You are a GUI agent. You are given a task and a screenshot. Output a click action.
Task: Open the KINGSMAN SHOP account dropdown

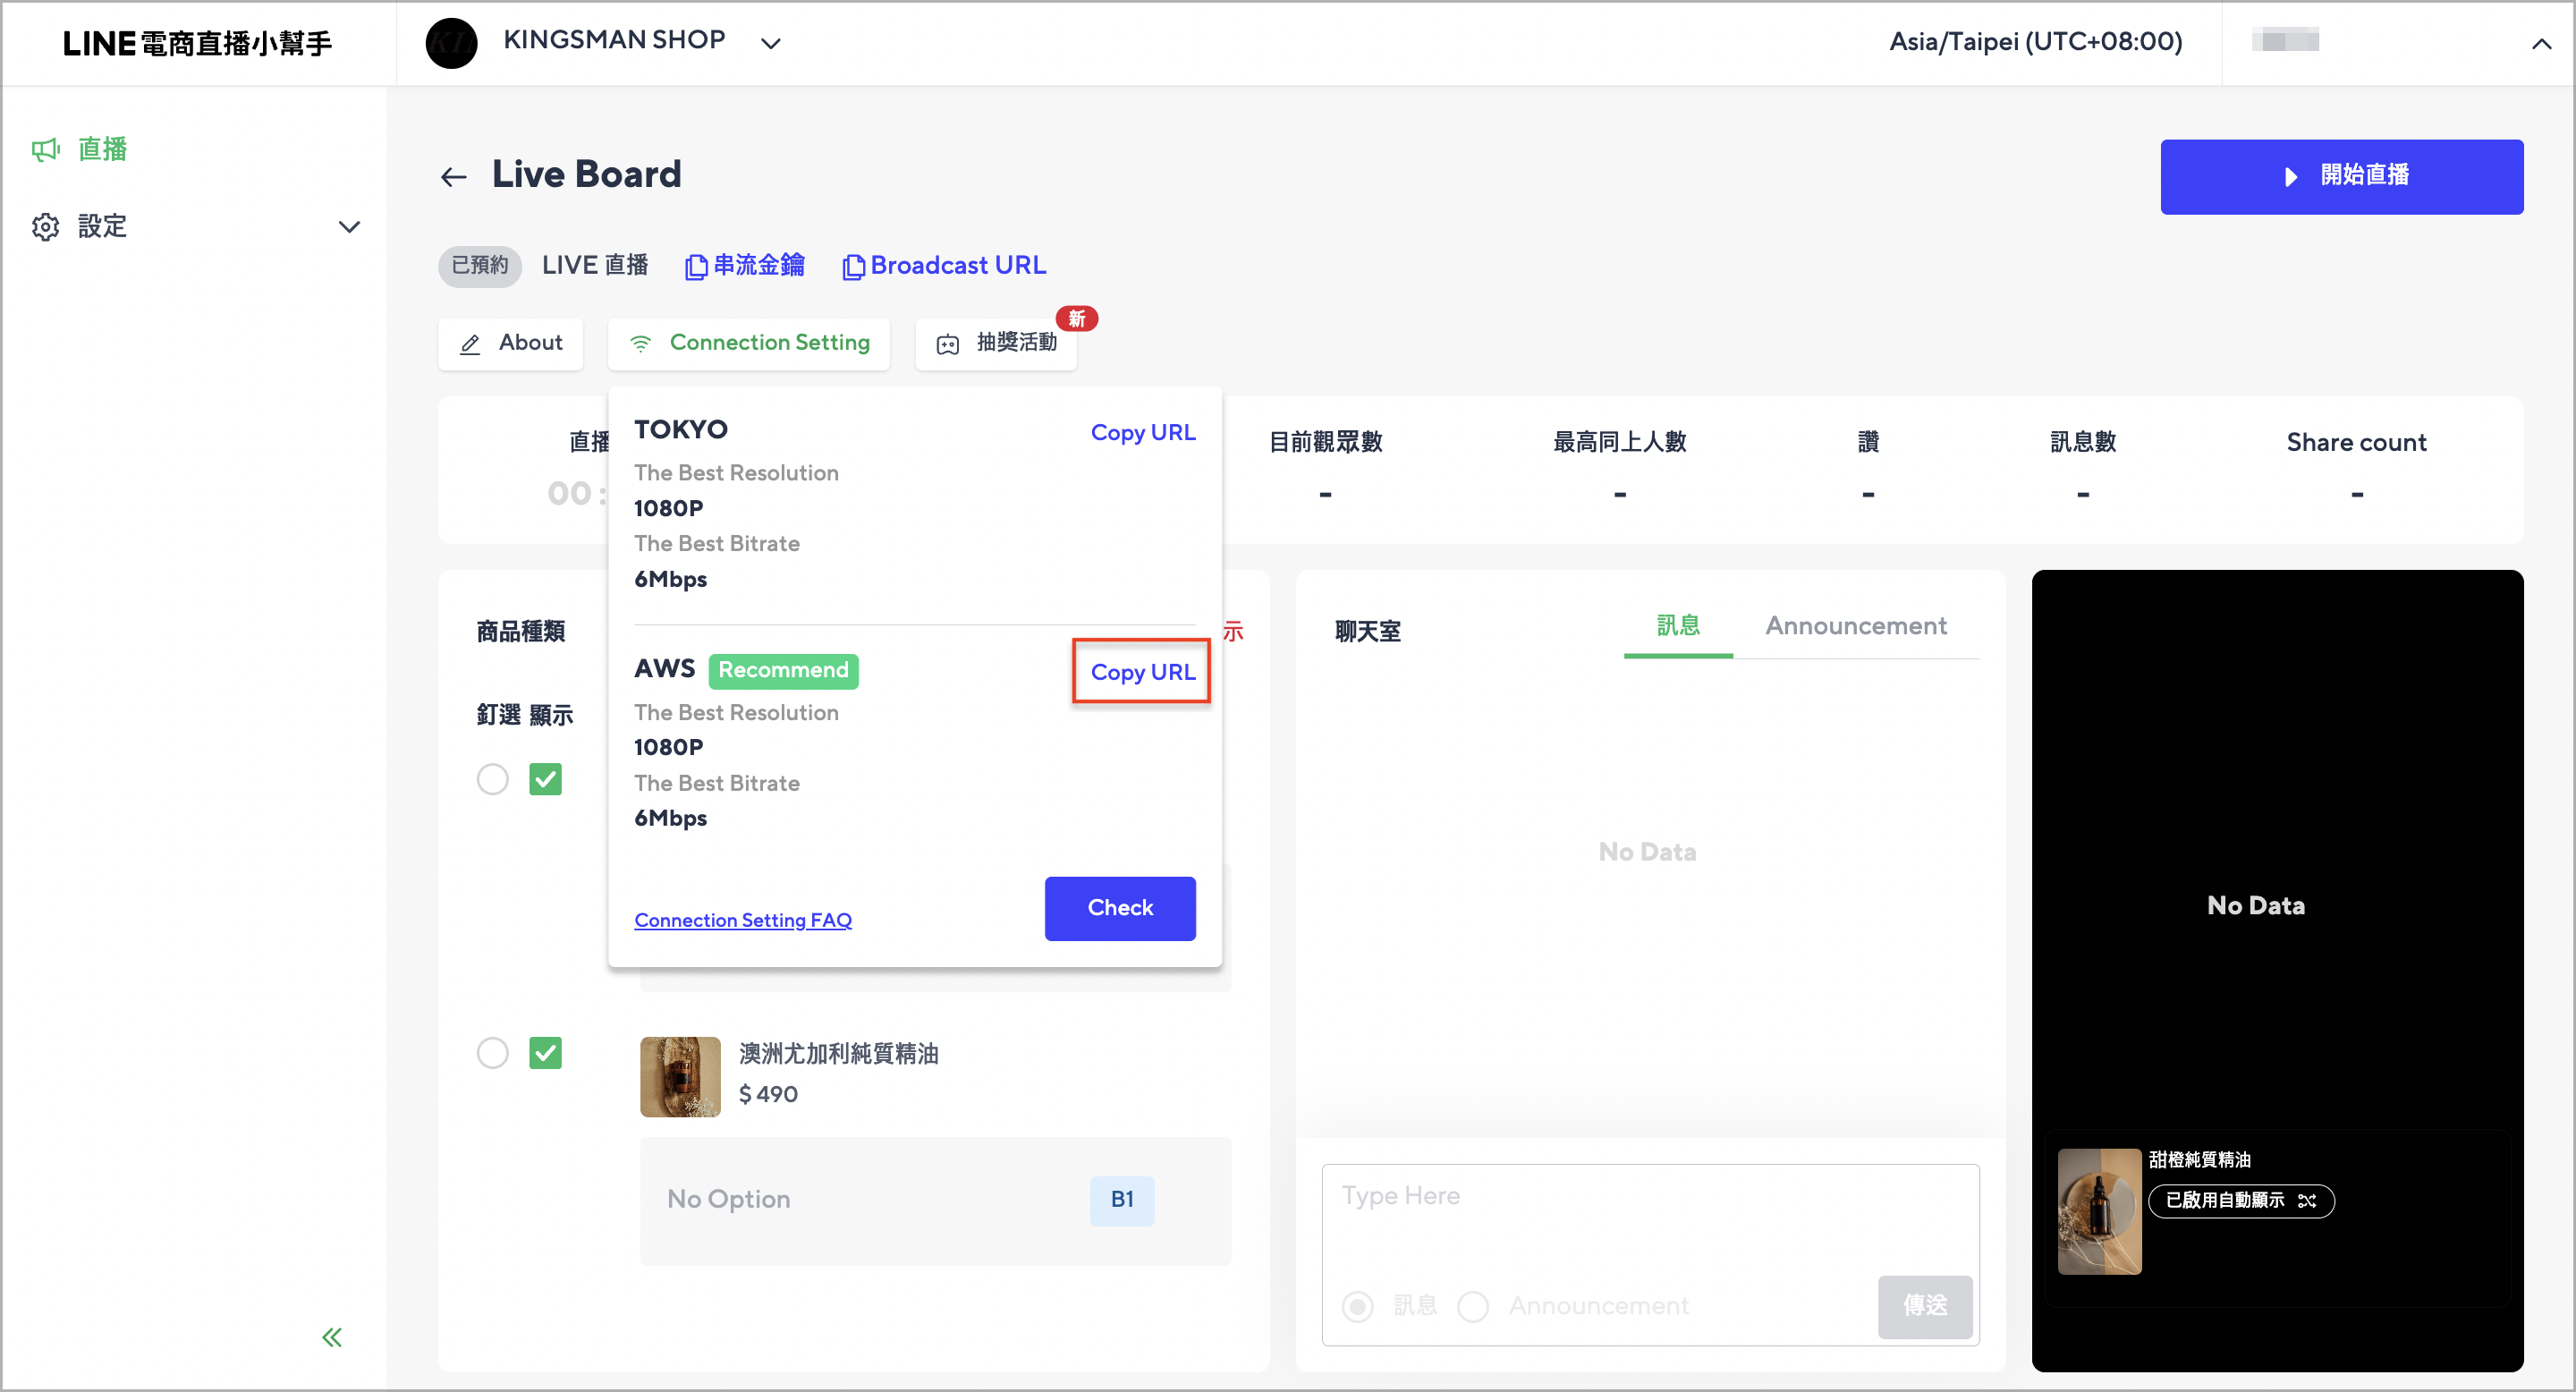(x=770, y=43)
